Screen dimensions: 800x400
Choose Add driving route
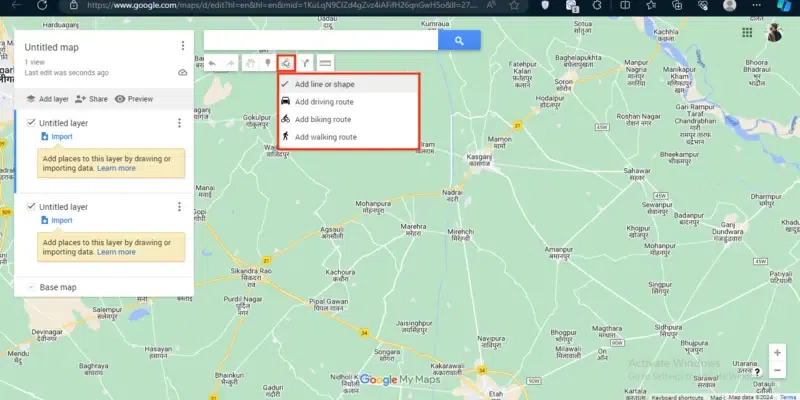pyautogui.click(x=348, y=102)
